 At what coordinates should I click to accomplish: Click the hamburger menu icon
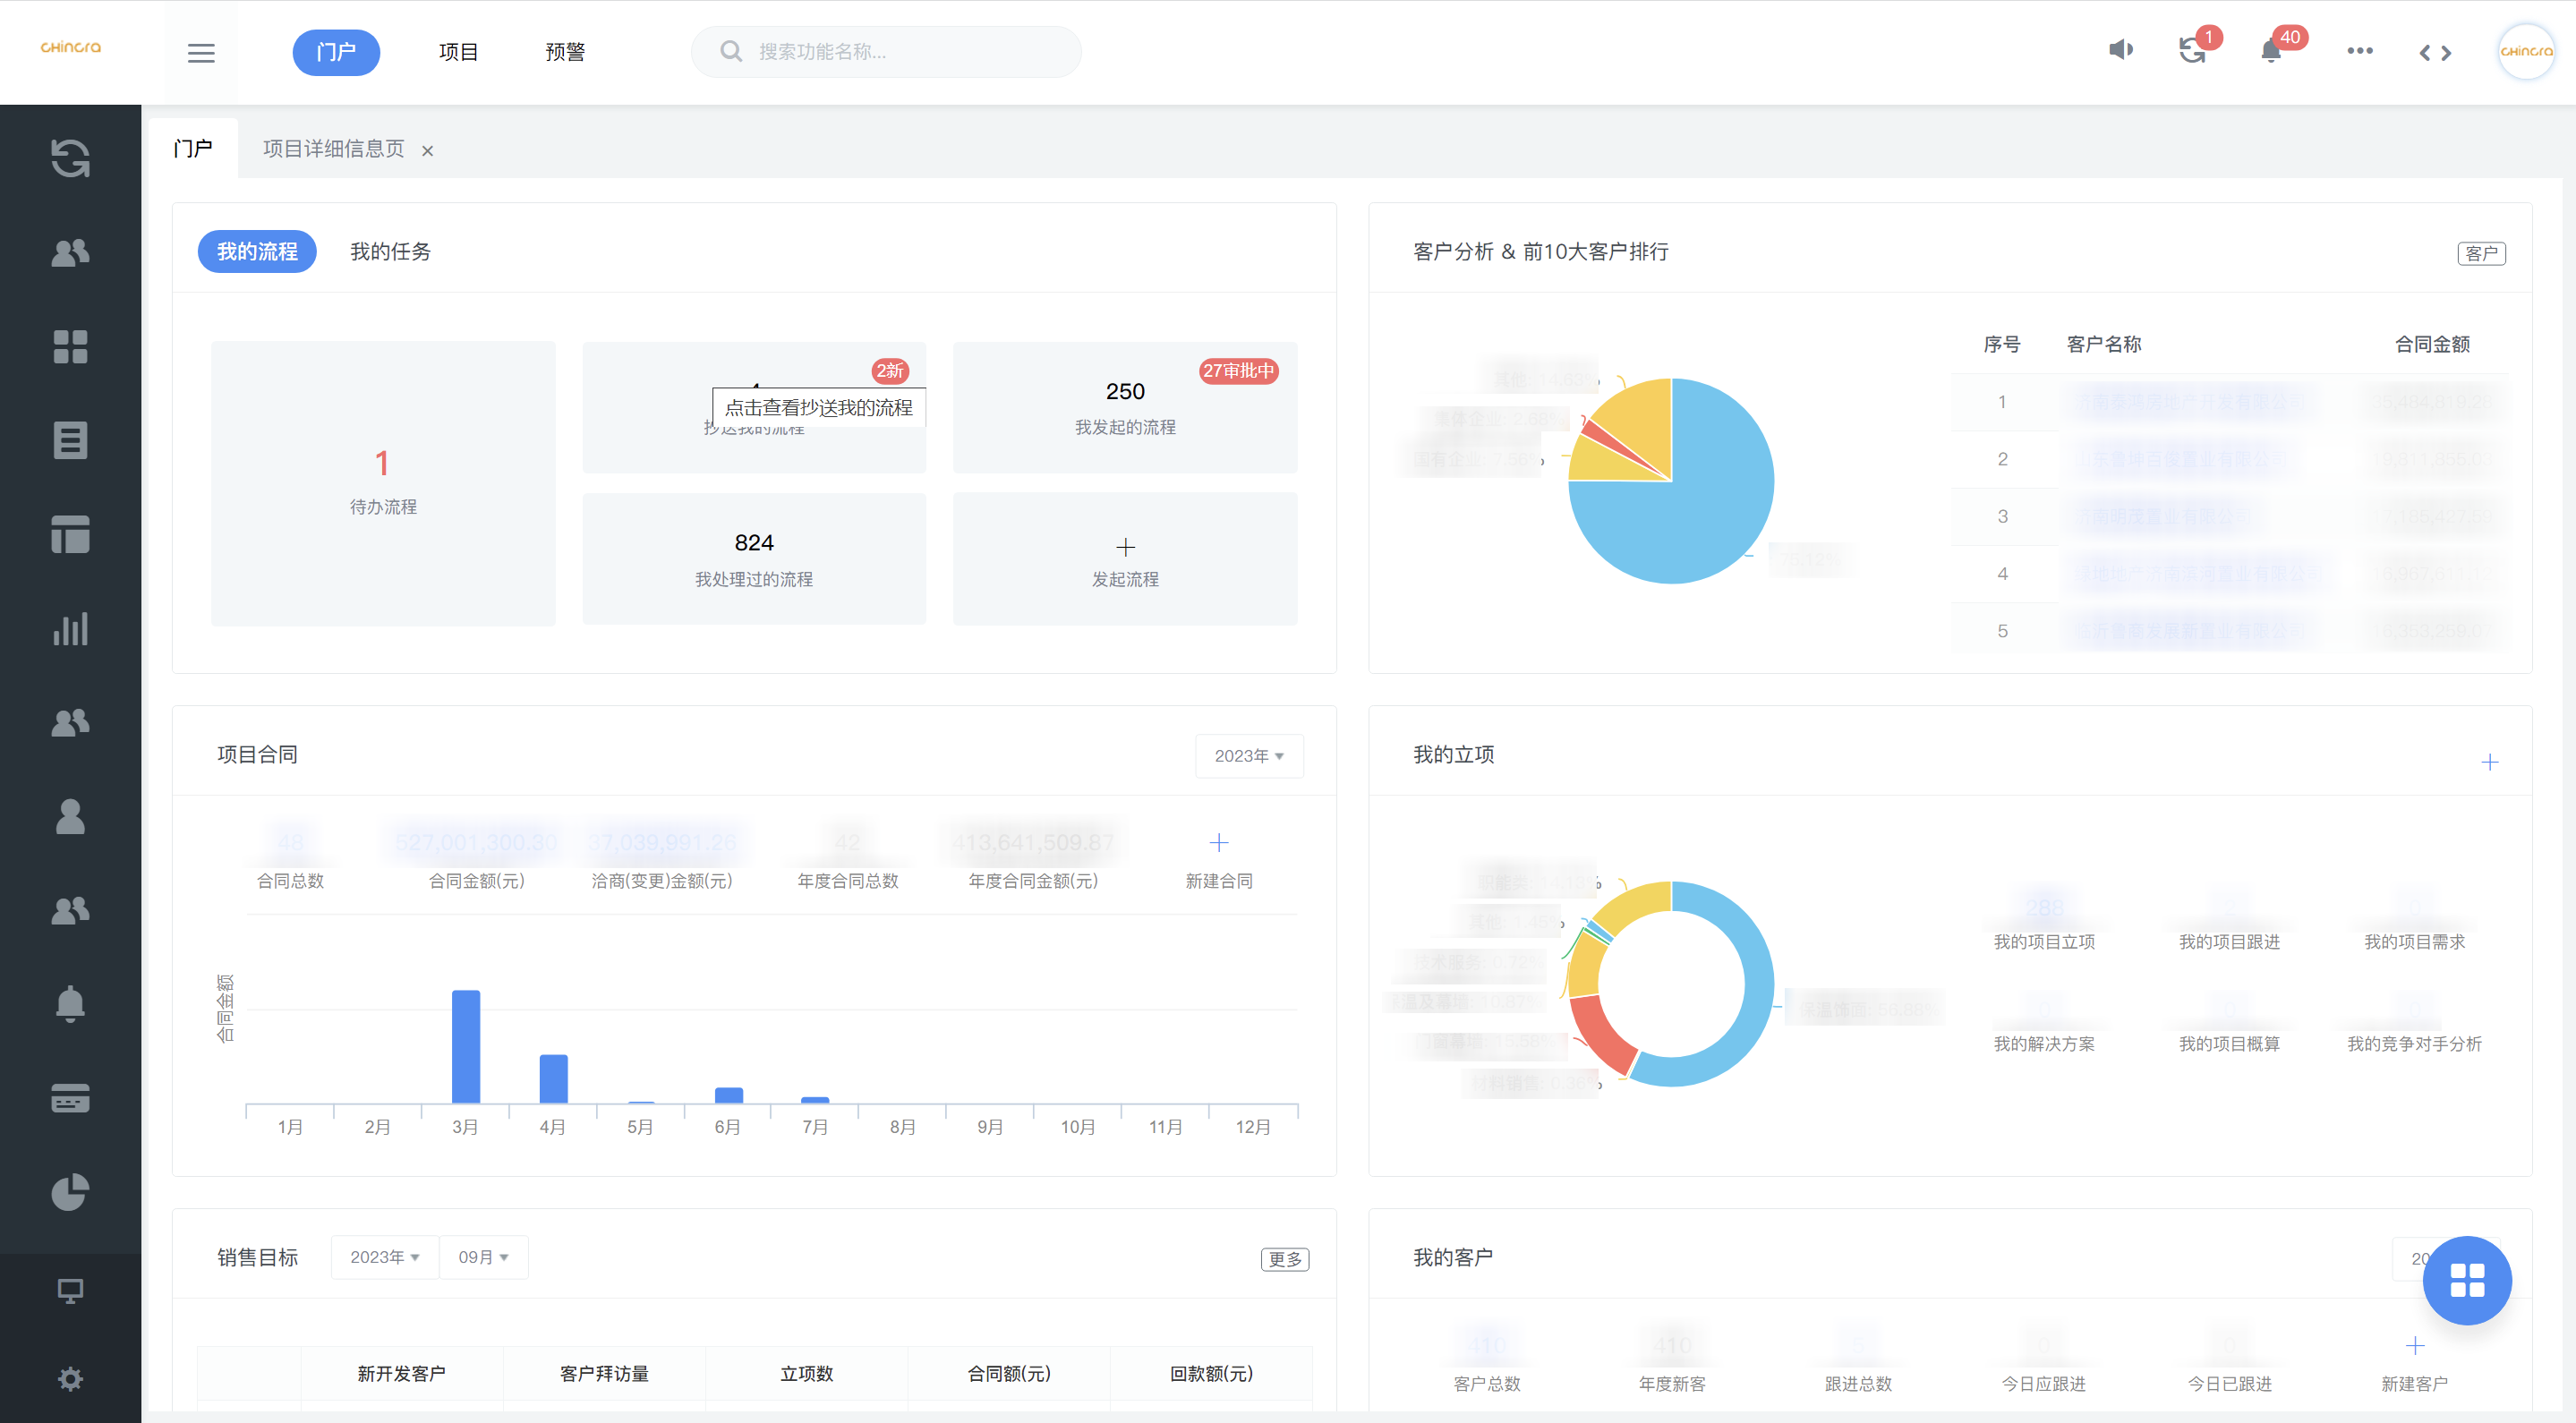tap(201, 52)
